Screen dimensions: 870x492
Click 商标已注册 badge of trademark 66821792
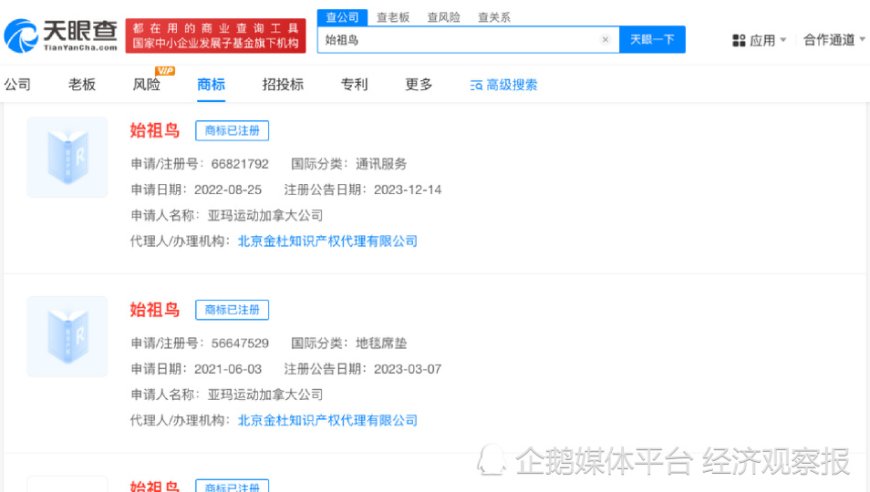(x=232, y=130)
